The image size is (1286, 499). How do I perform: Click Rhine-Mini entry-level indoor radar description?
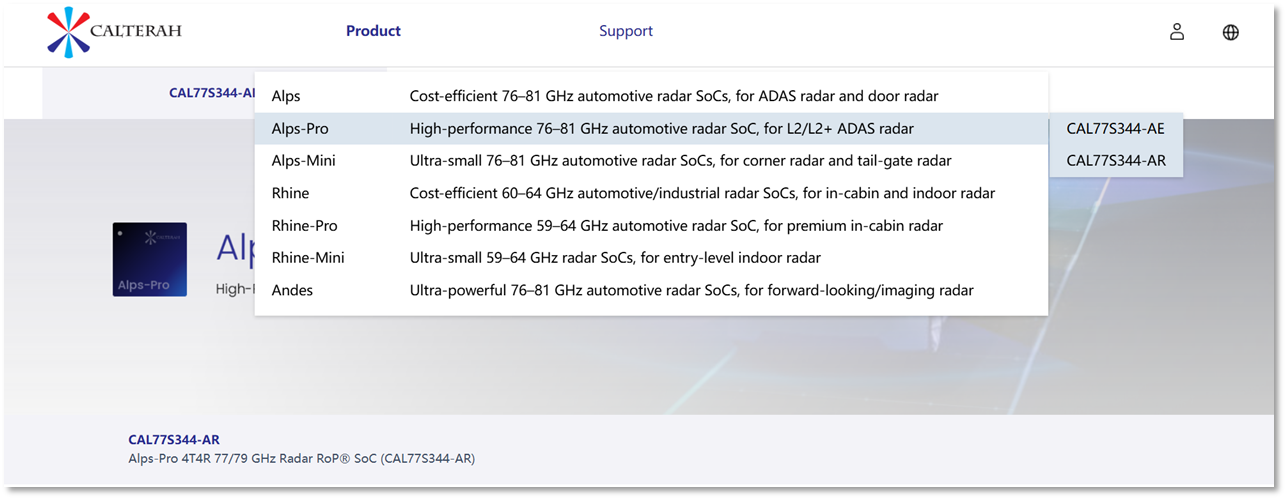(x=615, y=258)
